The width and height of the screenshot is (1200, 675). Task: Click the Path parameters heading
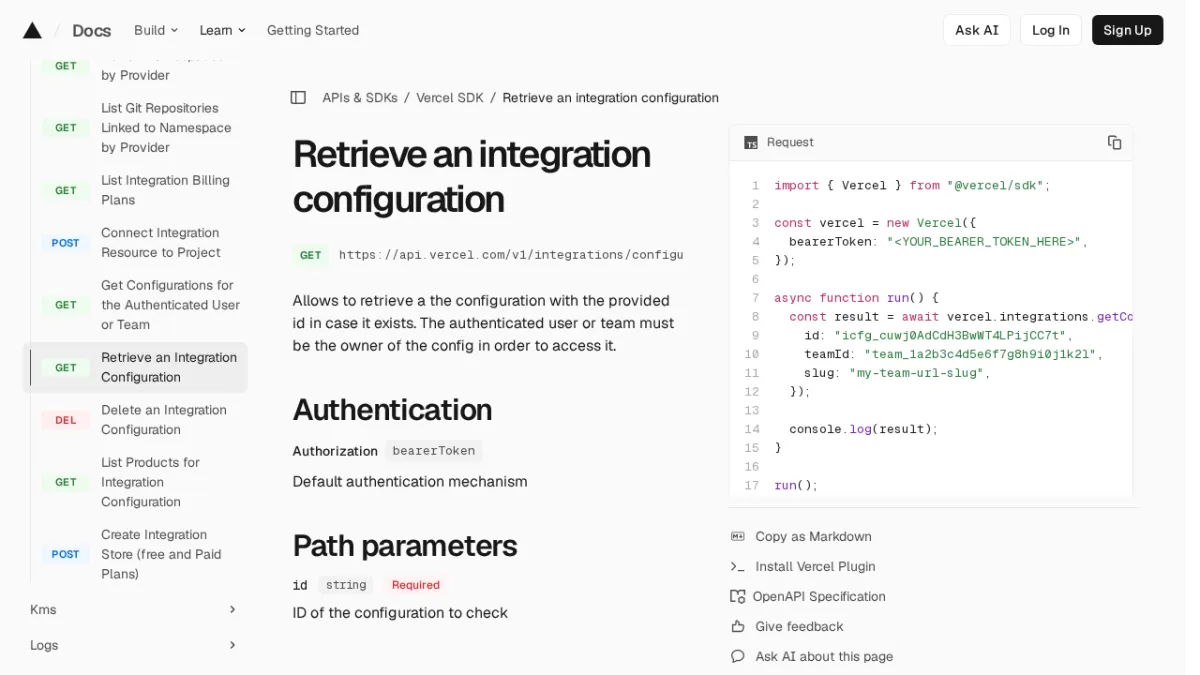pyautogui.click(x=405, y=546)
